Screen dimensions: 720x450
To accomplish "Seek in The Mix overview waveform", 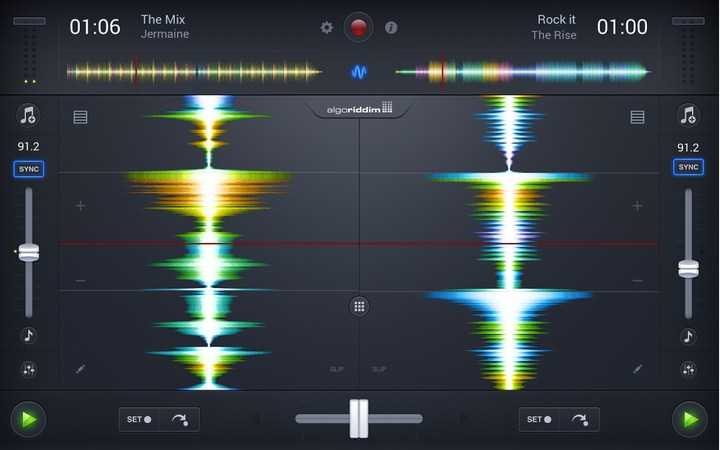I will pyautogui.click(x=194, y=72).
